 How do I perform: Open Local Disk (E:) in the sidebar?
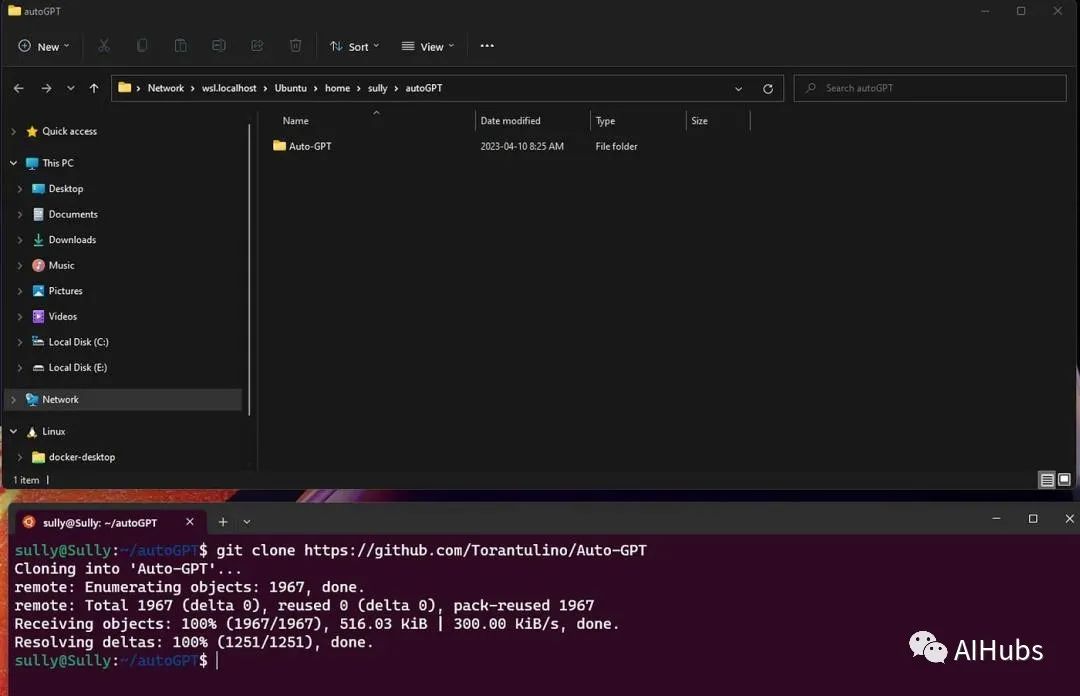pos(78,367)
